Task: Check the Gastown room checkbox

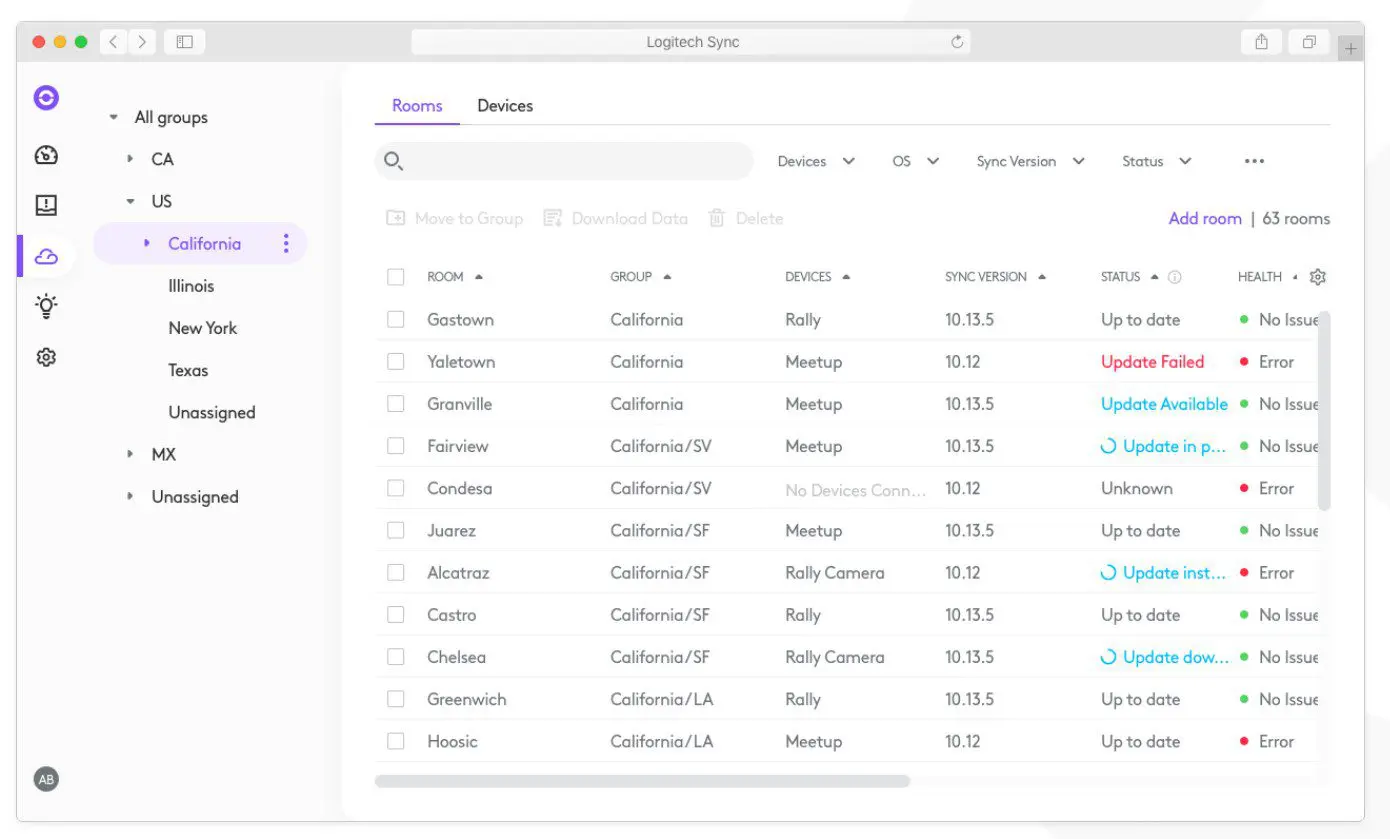Action: pyautogui.click(x=396, y=320)
